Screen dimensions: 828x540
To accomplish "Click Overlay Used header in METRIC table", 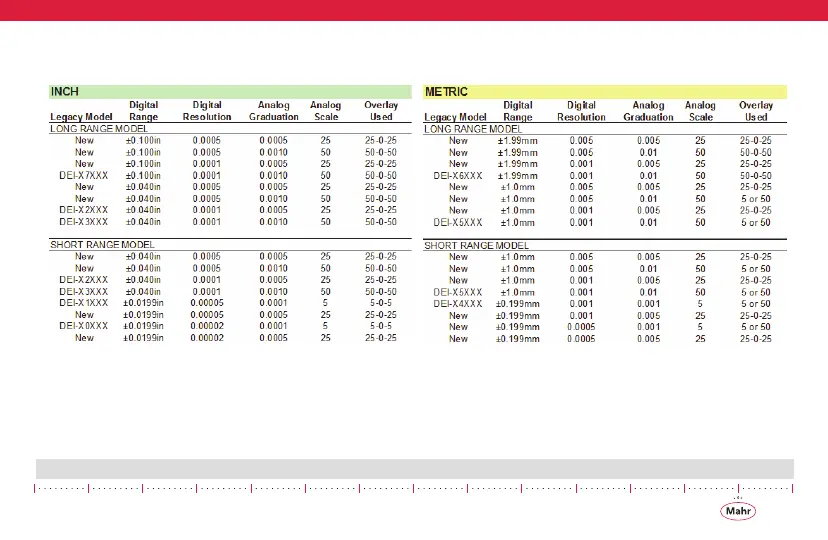I will coord(756,111).
